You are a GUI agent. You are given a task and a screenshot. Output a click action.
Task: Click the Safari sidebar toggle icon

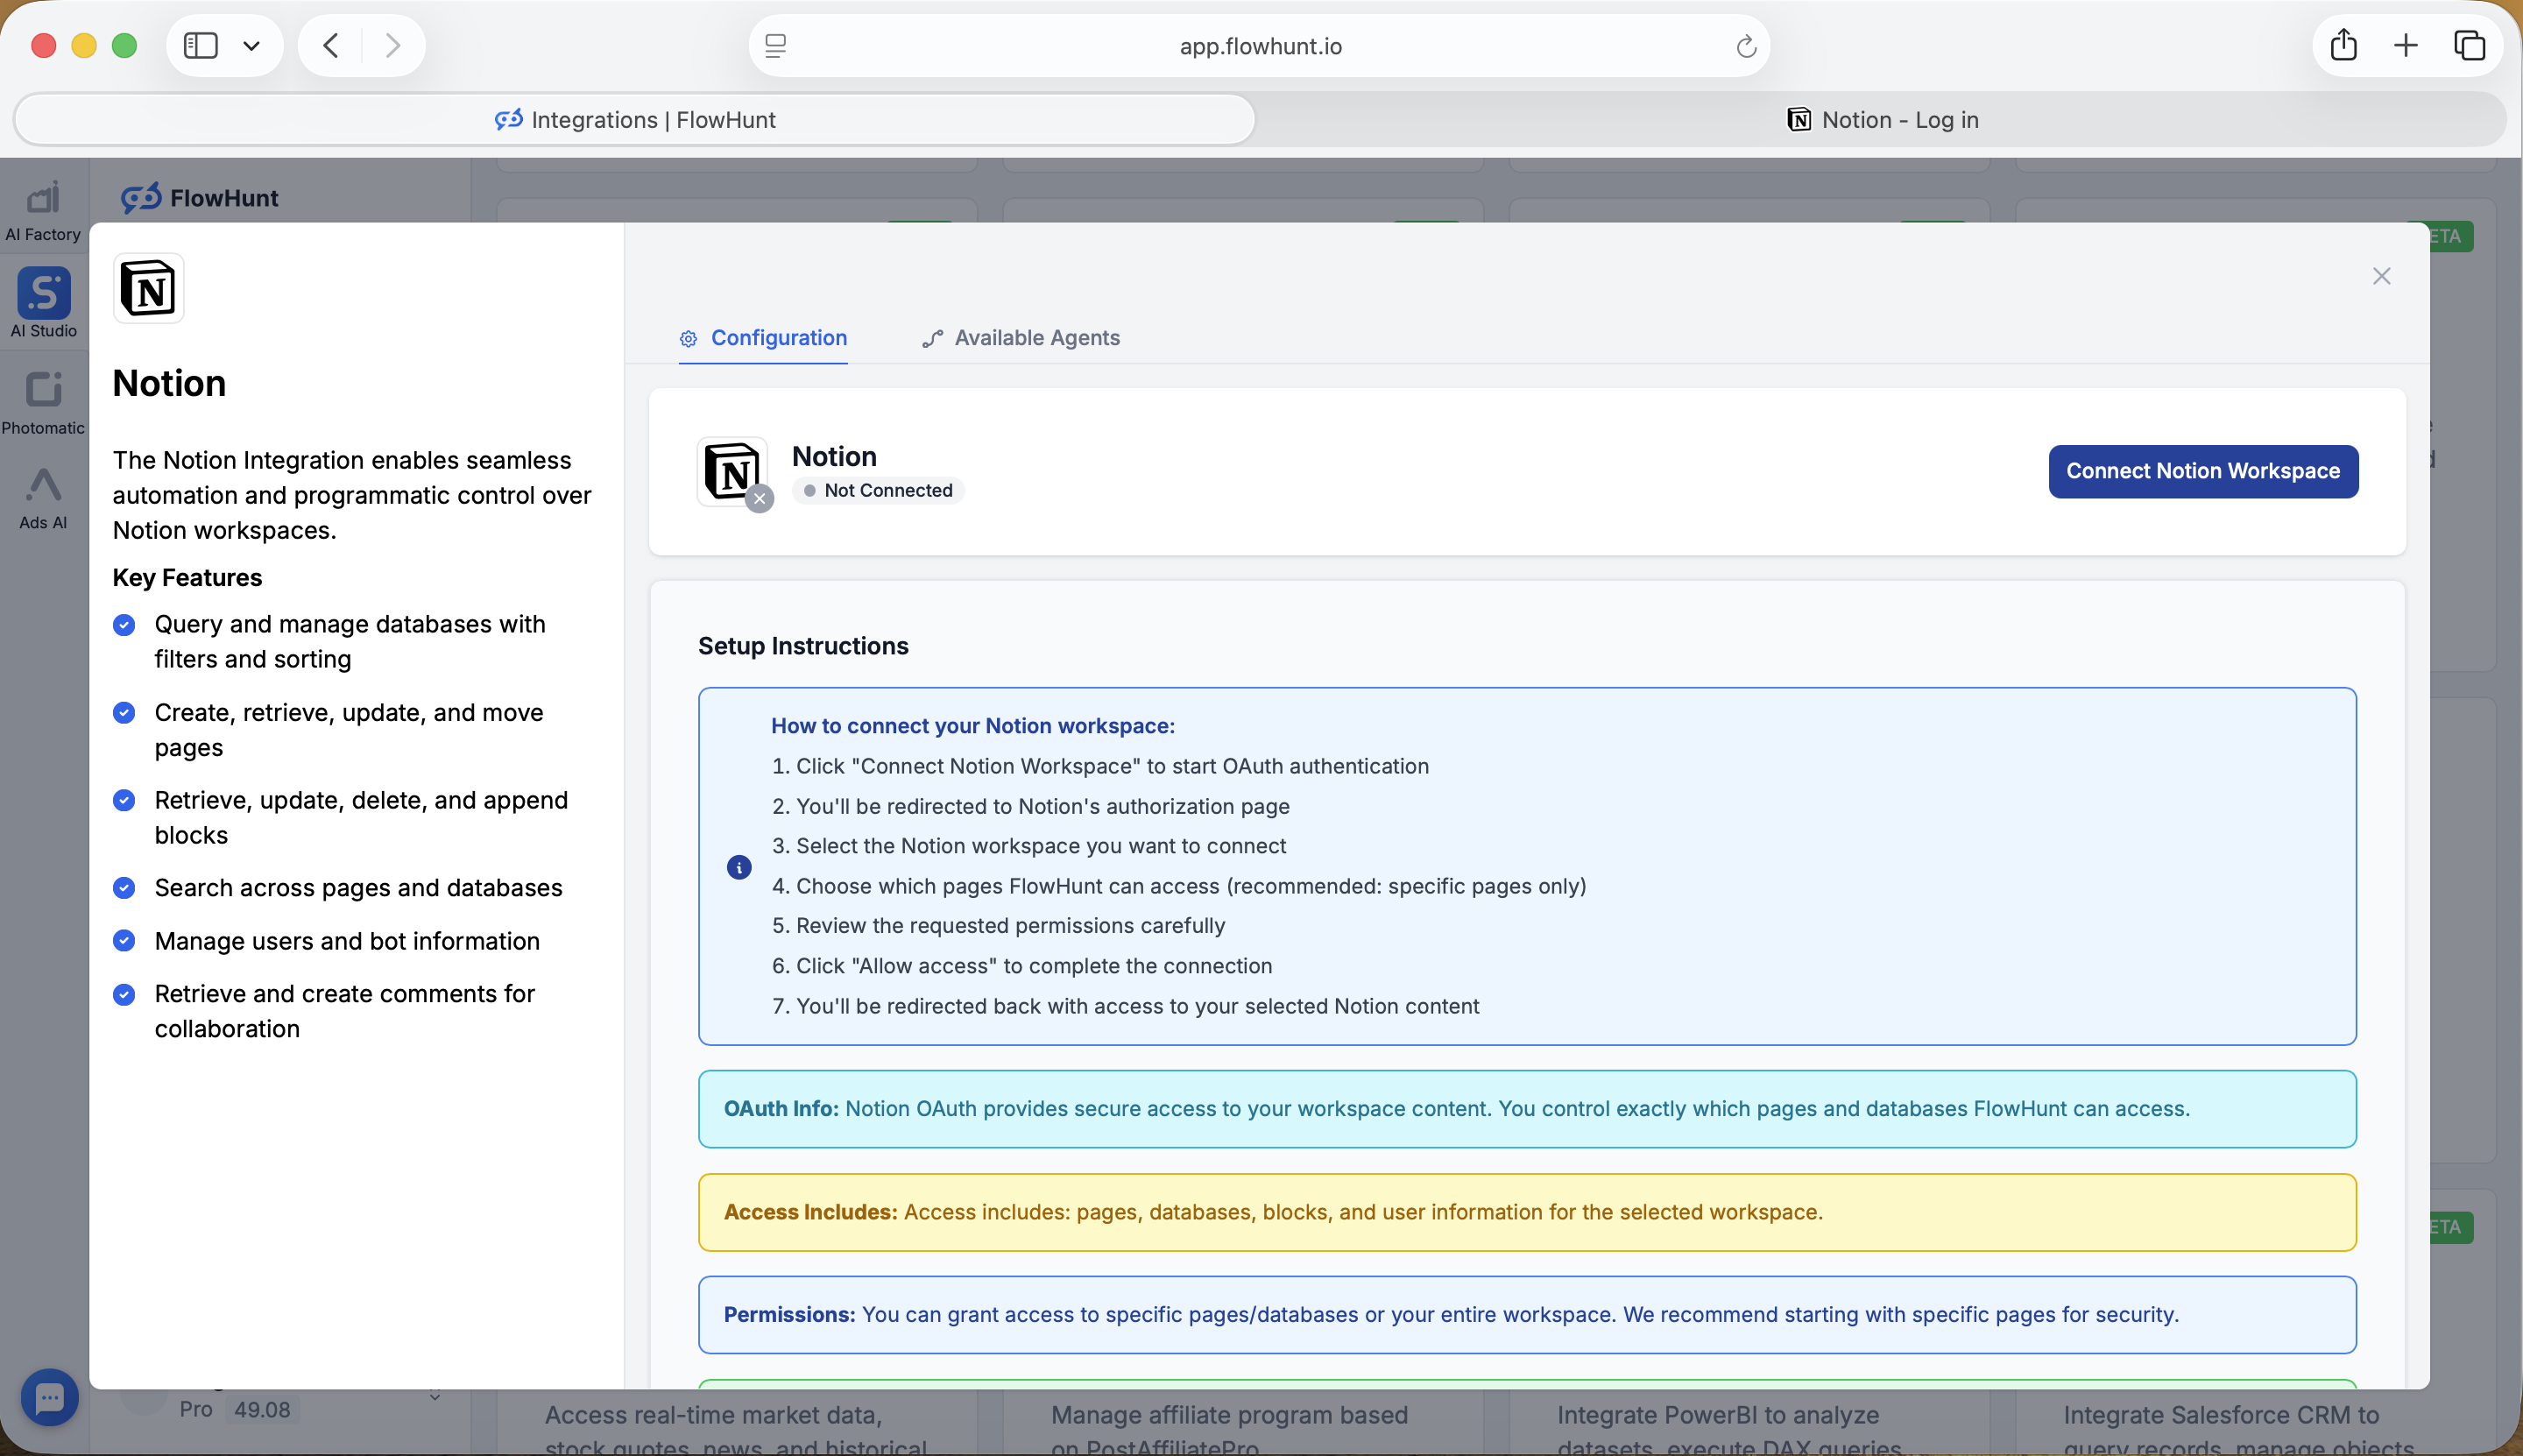(x=201, y=46)
